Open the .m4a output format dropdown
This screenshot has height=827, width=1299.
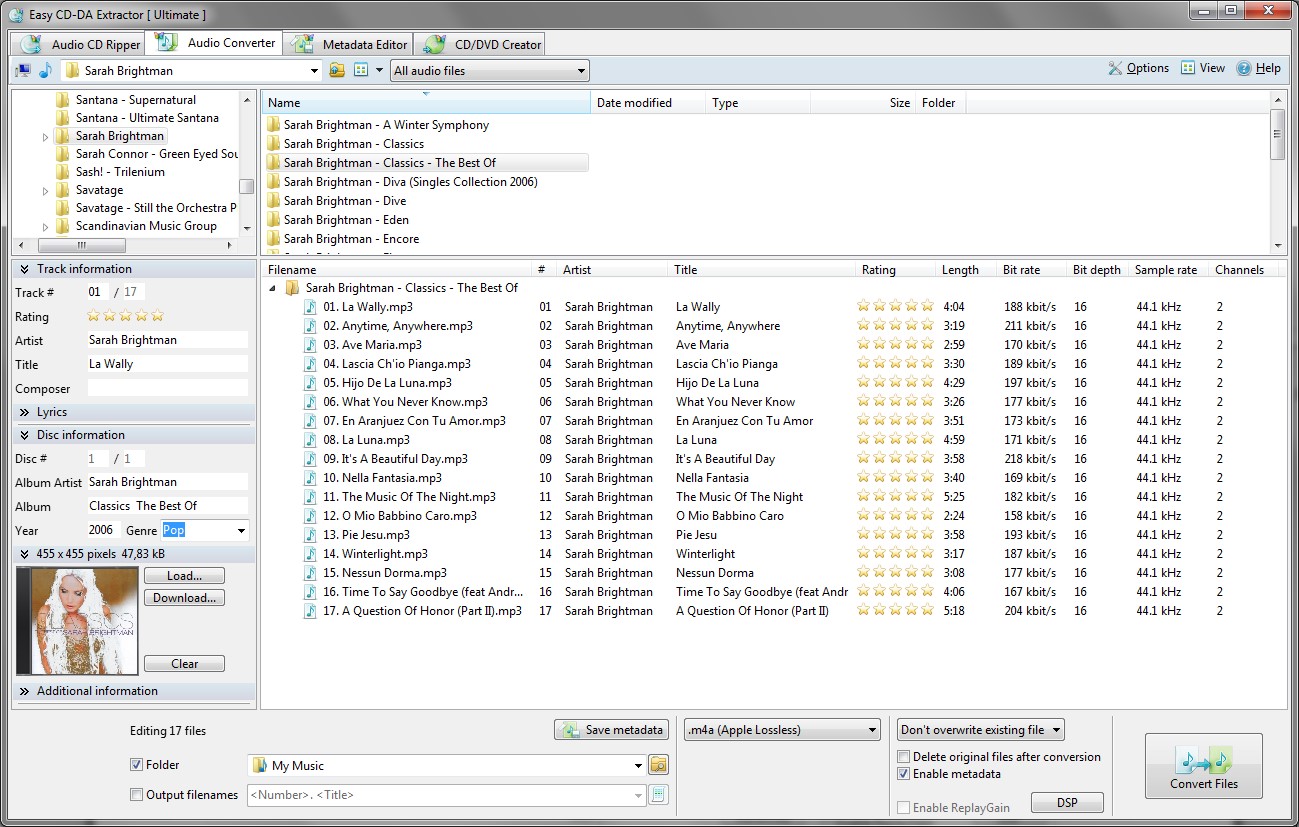(781, 730)
